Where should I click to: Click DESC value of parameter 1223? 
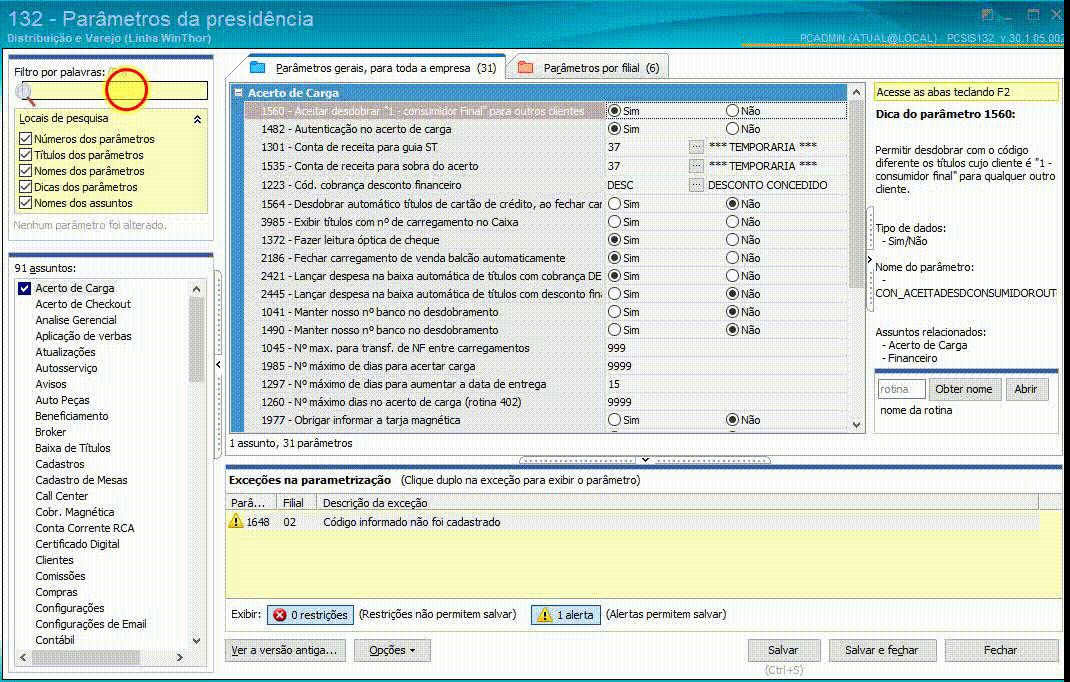click(620, 185)
